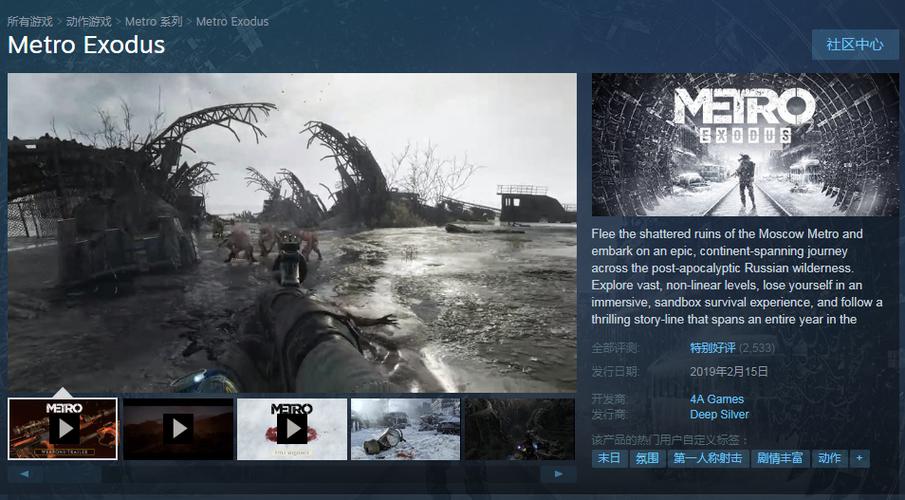The height and width of the screenshot is (500, 905).
Task: Play the third Metro title trailer video
Action: [292, 429]
